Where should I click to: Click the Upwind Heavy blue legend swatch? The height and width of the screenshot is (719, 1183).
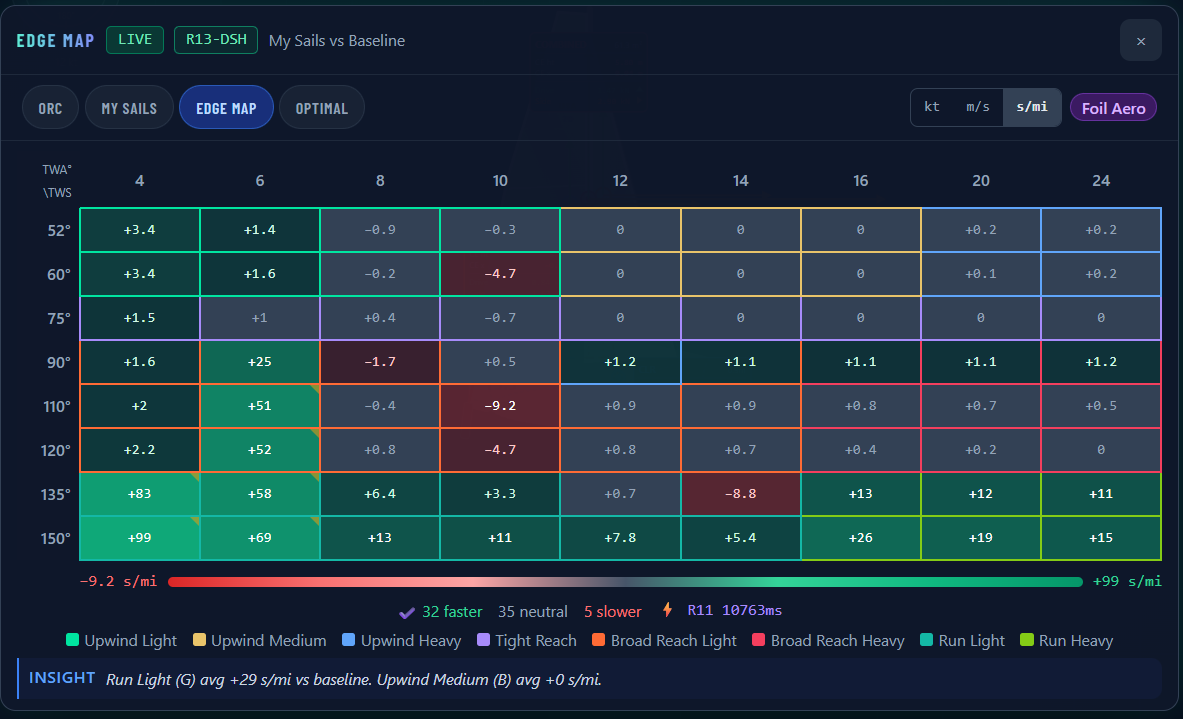[x=349, y=640]
